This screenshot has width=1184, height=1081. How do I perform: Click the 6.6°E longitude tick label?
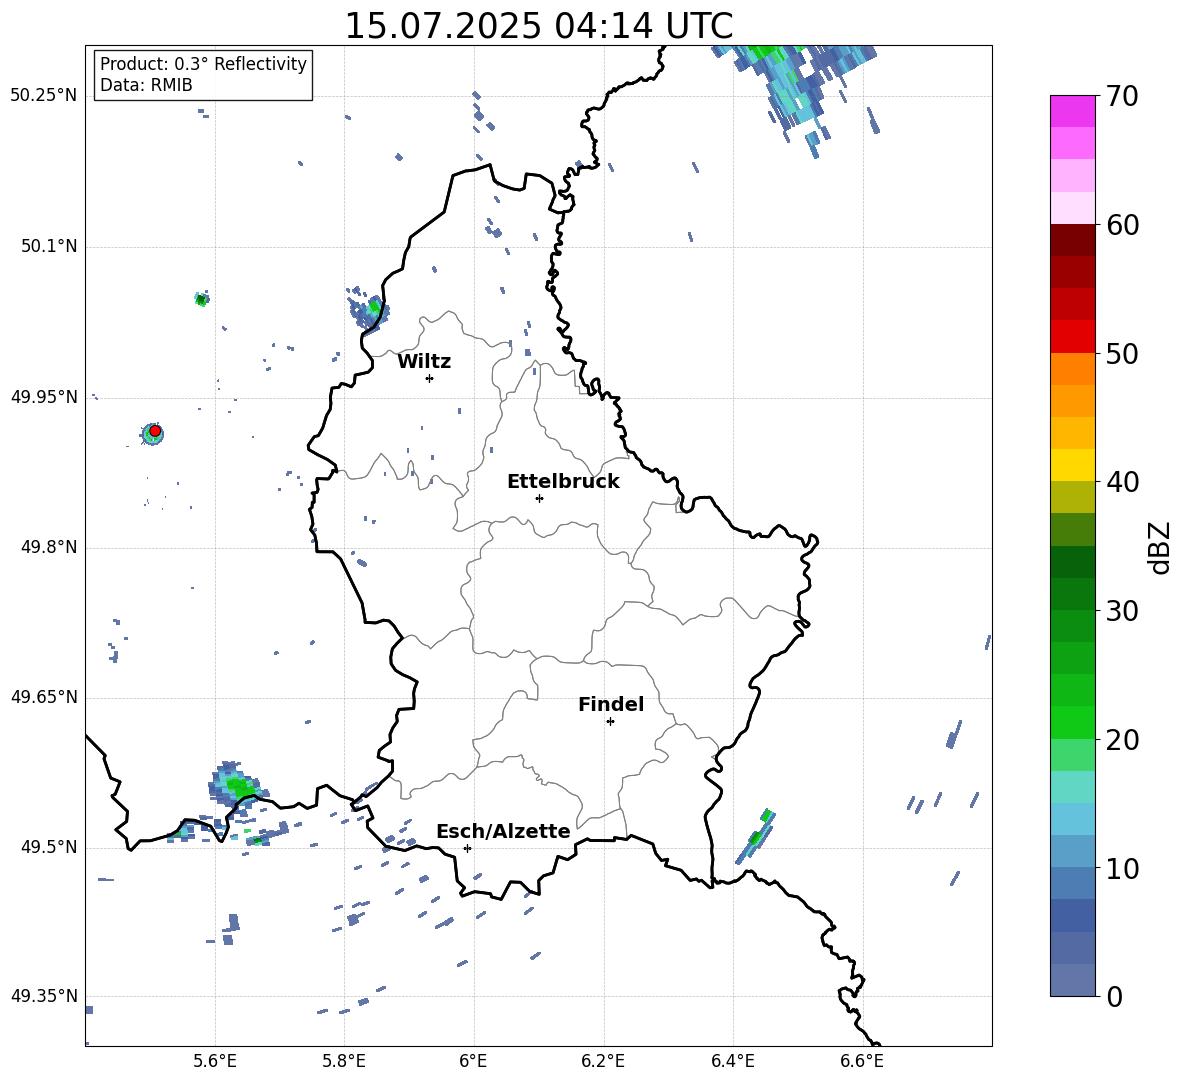862,1061
